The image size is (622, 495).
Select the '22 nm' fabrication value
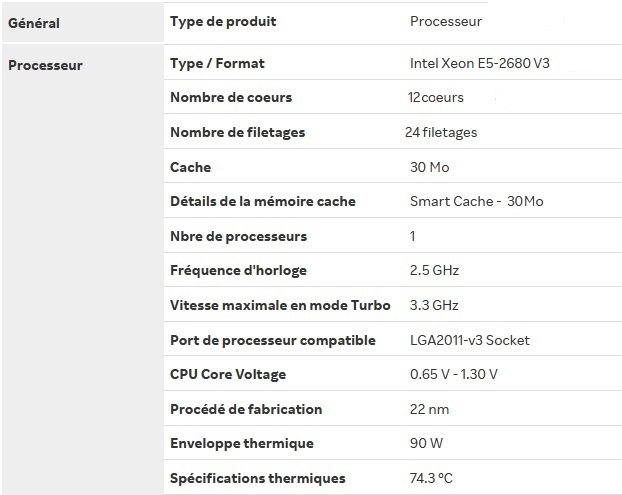[431, 409]
